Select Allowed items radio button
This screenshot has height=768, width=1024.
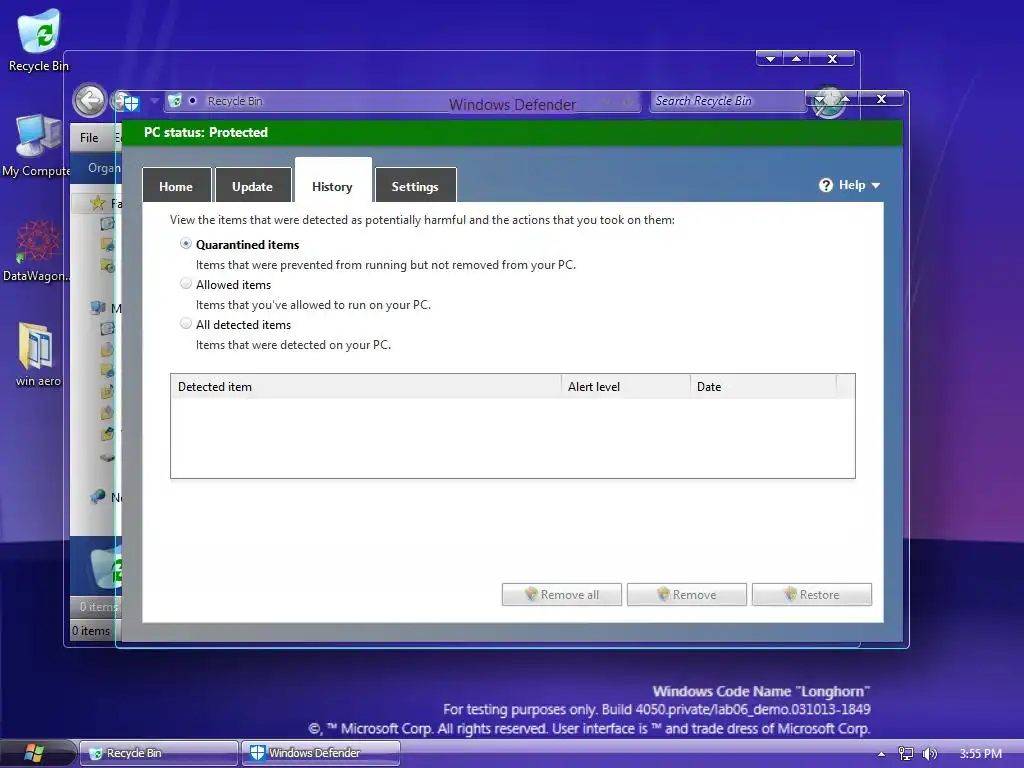(x=186, y=283)
